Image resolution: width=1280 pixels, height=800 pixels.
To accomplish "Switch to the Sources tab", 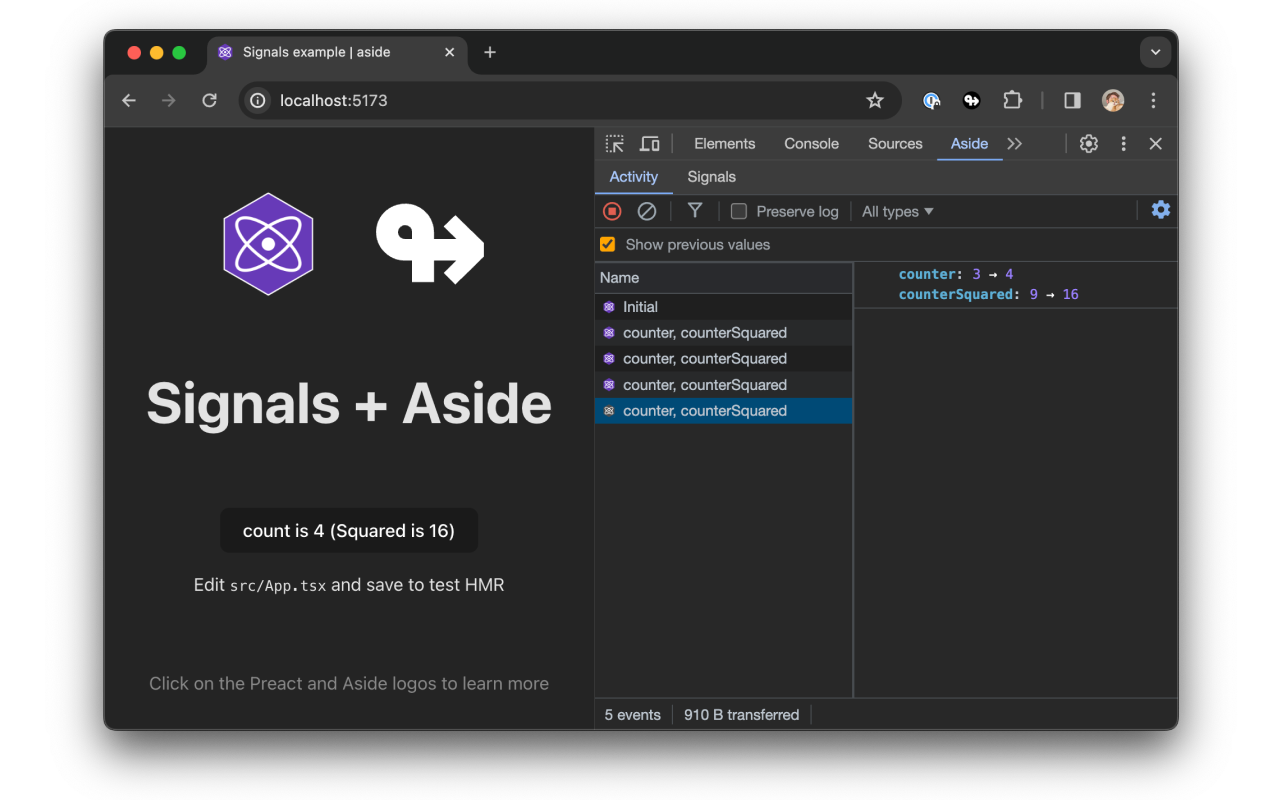I will (x=895, y=144).
